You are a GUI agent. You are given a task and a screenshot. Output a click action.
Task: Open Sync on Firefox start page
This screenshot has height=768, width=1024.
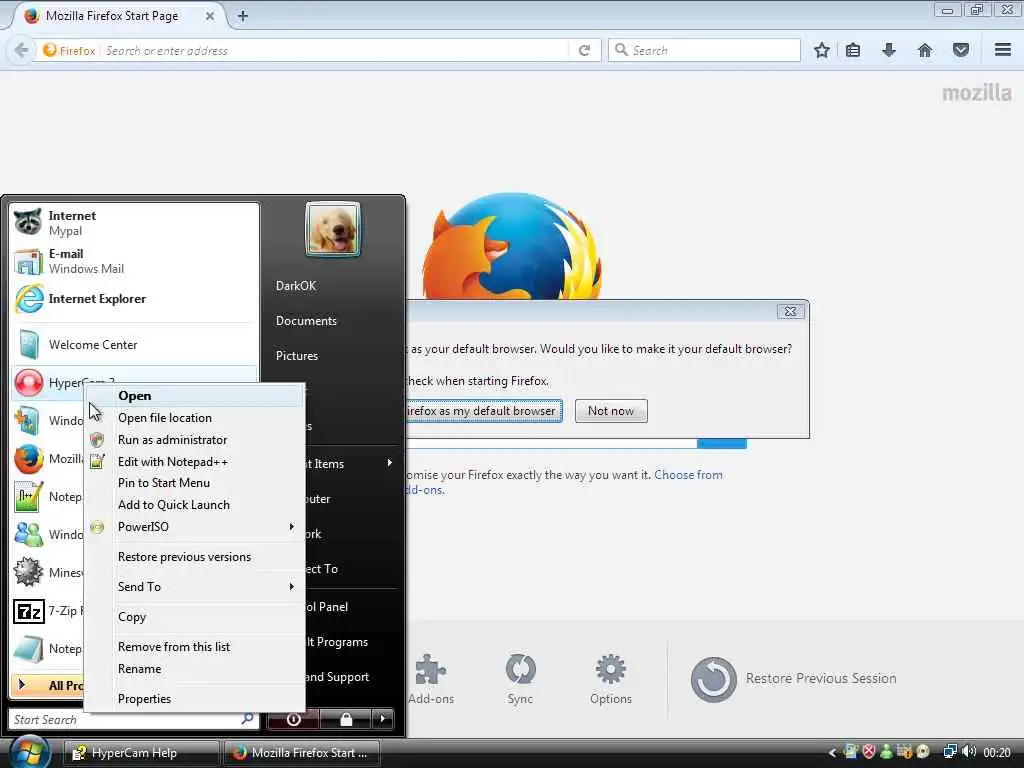520,679
